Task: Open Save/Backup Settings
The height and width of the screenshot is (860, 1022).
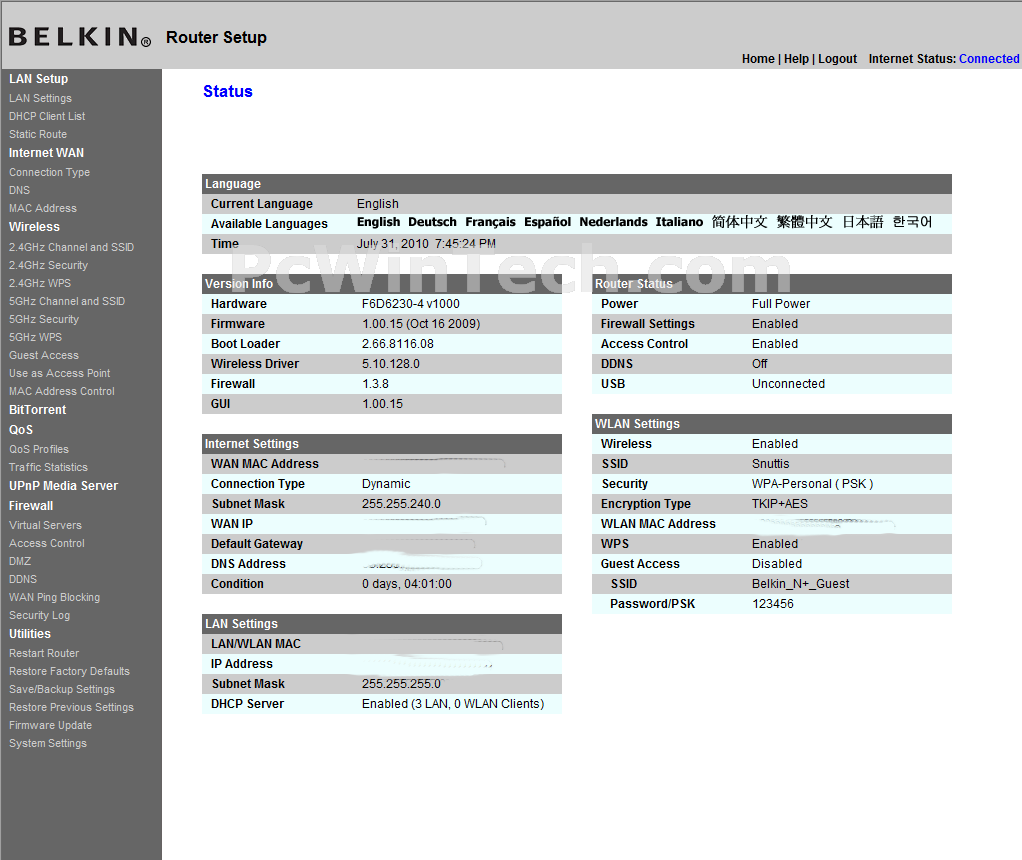Action: tap(62, 689)
